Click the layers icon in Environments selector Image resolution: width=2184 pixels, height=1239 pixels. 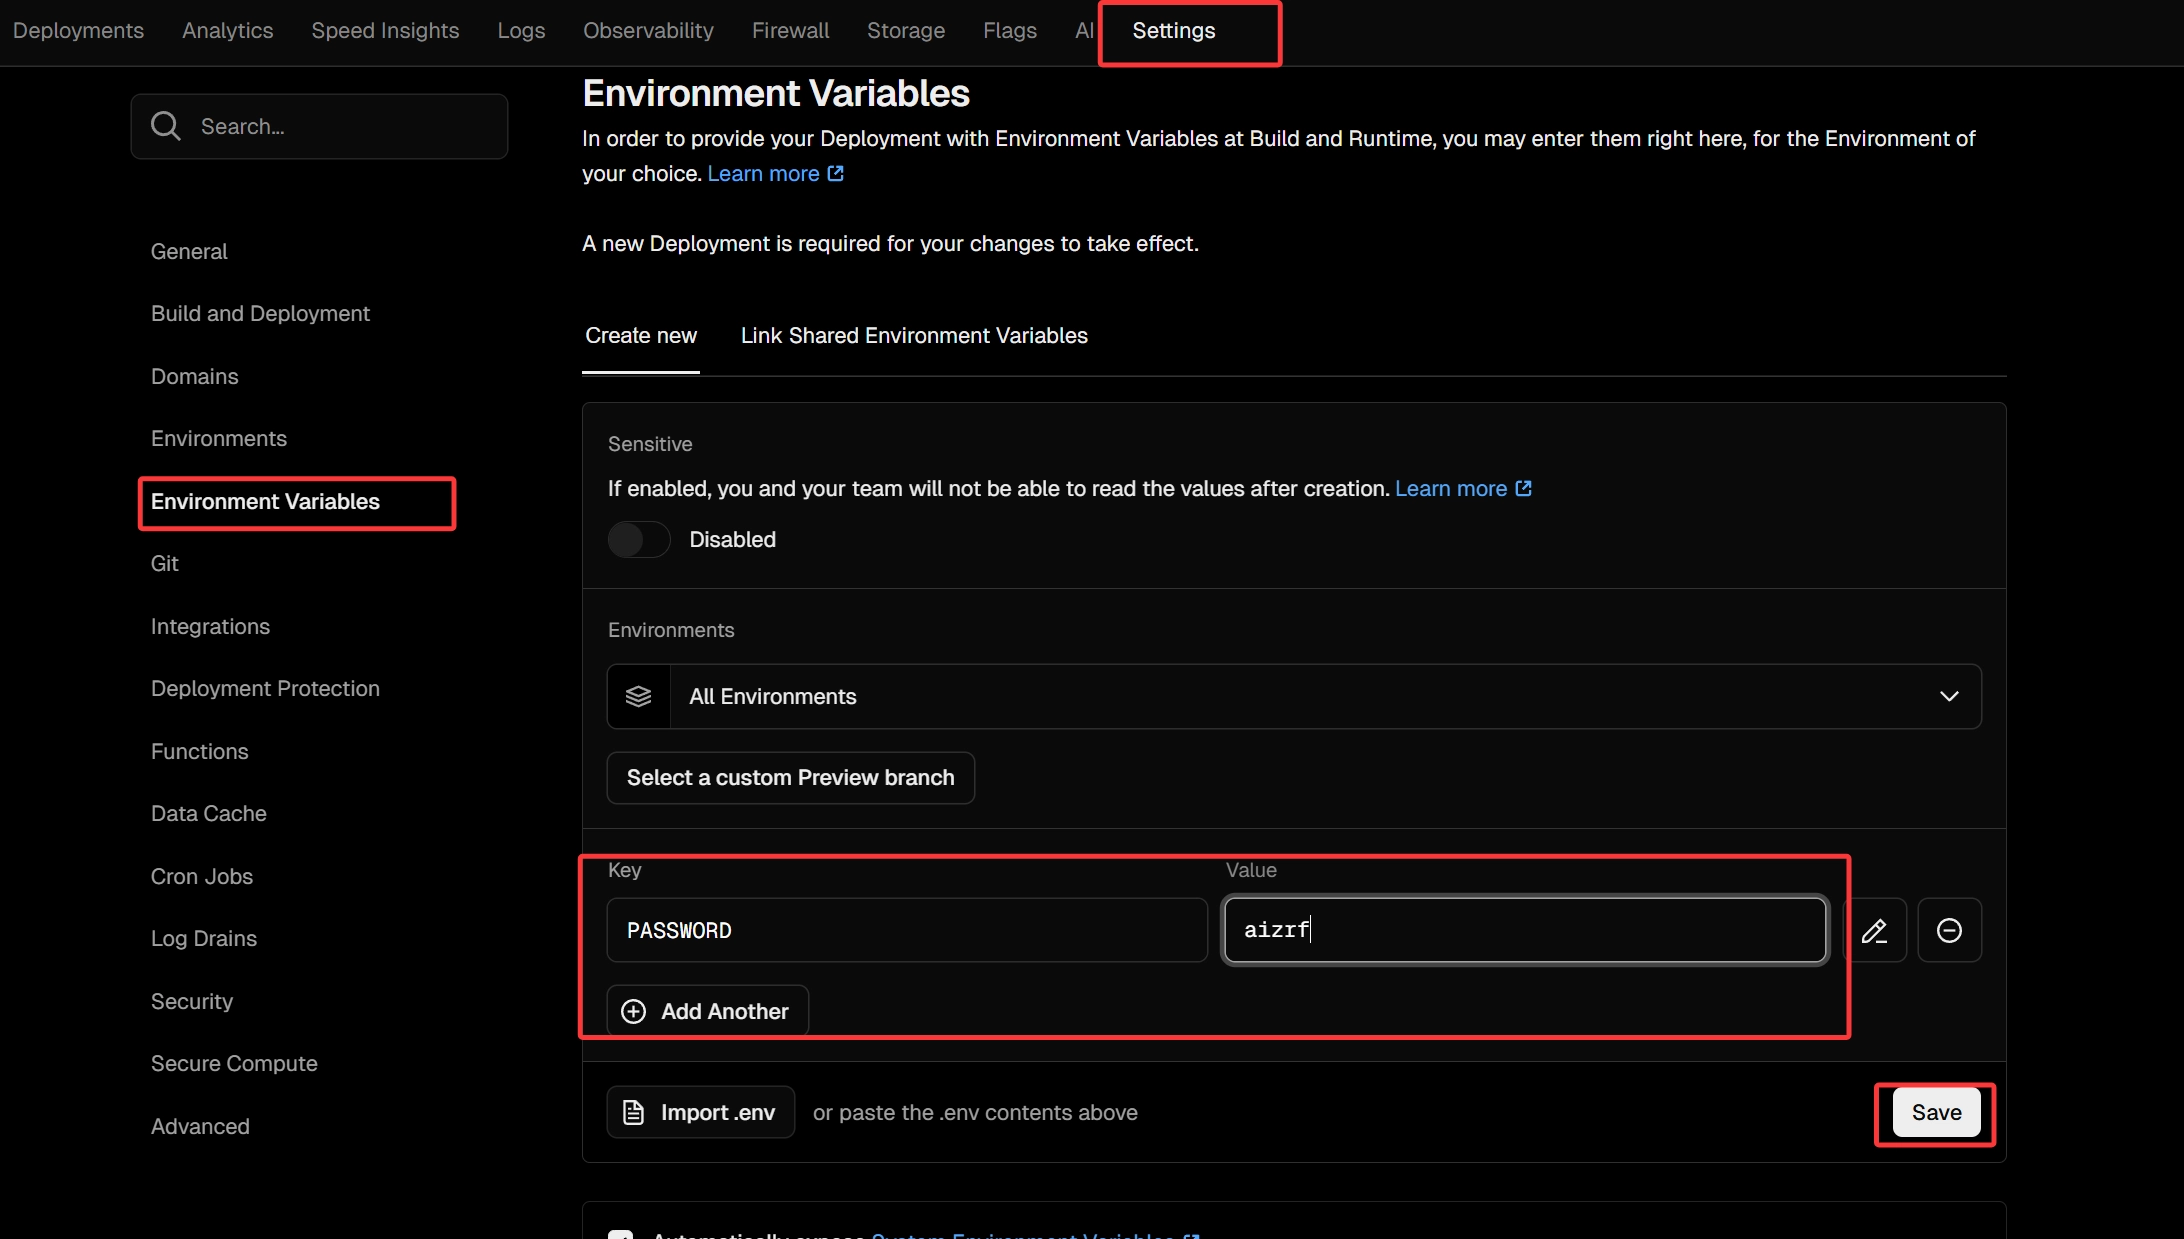(x=638, y=696)
